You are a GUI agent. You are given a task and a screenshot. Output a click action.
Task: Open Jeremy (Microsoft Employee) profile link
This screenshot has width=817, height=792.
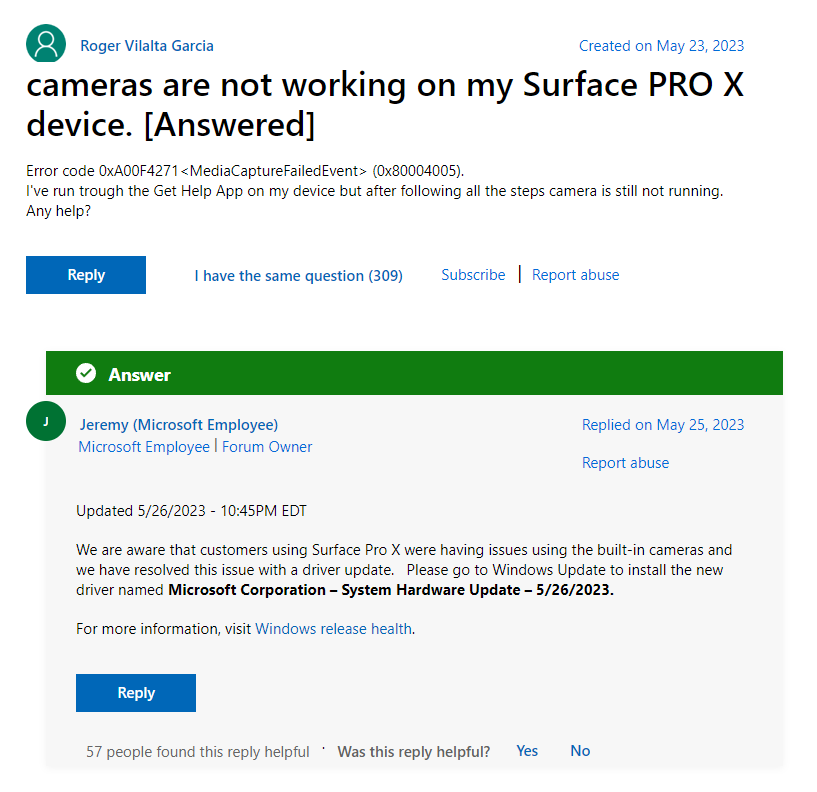pyautogui.click(x=179, y=425)
